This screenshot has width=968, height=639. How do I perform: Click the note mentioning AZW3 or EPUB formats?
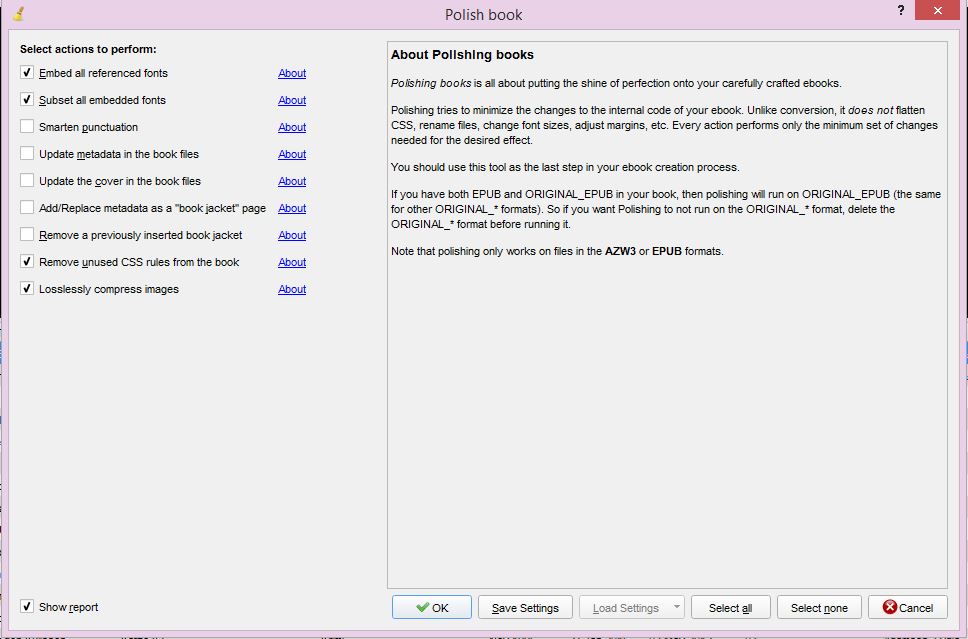click(557, 251)
